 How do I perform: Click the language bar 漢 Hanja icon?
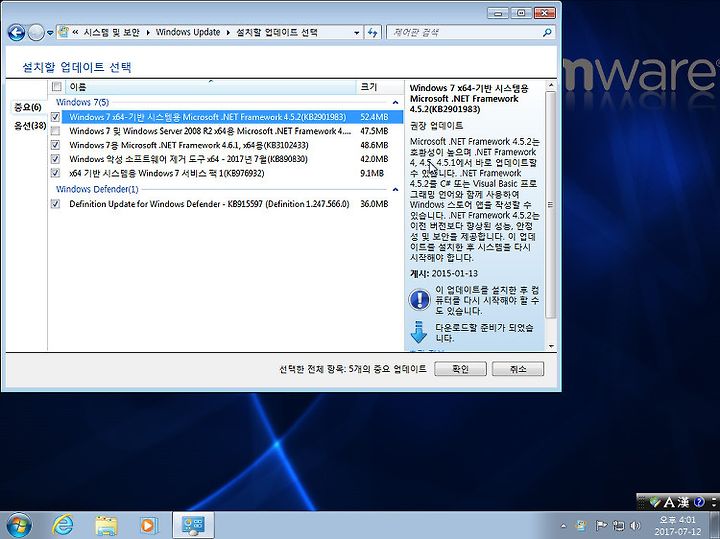683,503
